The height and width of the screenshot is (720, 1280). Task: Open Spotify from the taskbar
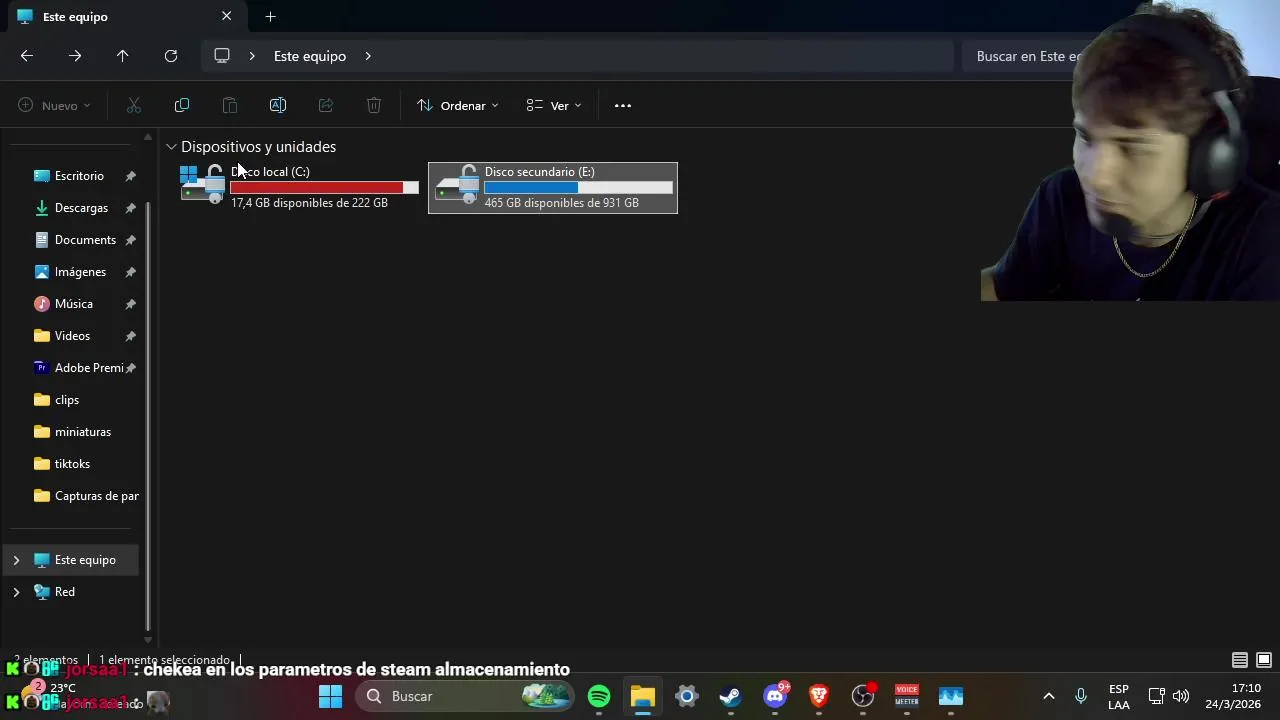(x=599, y=696)
